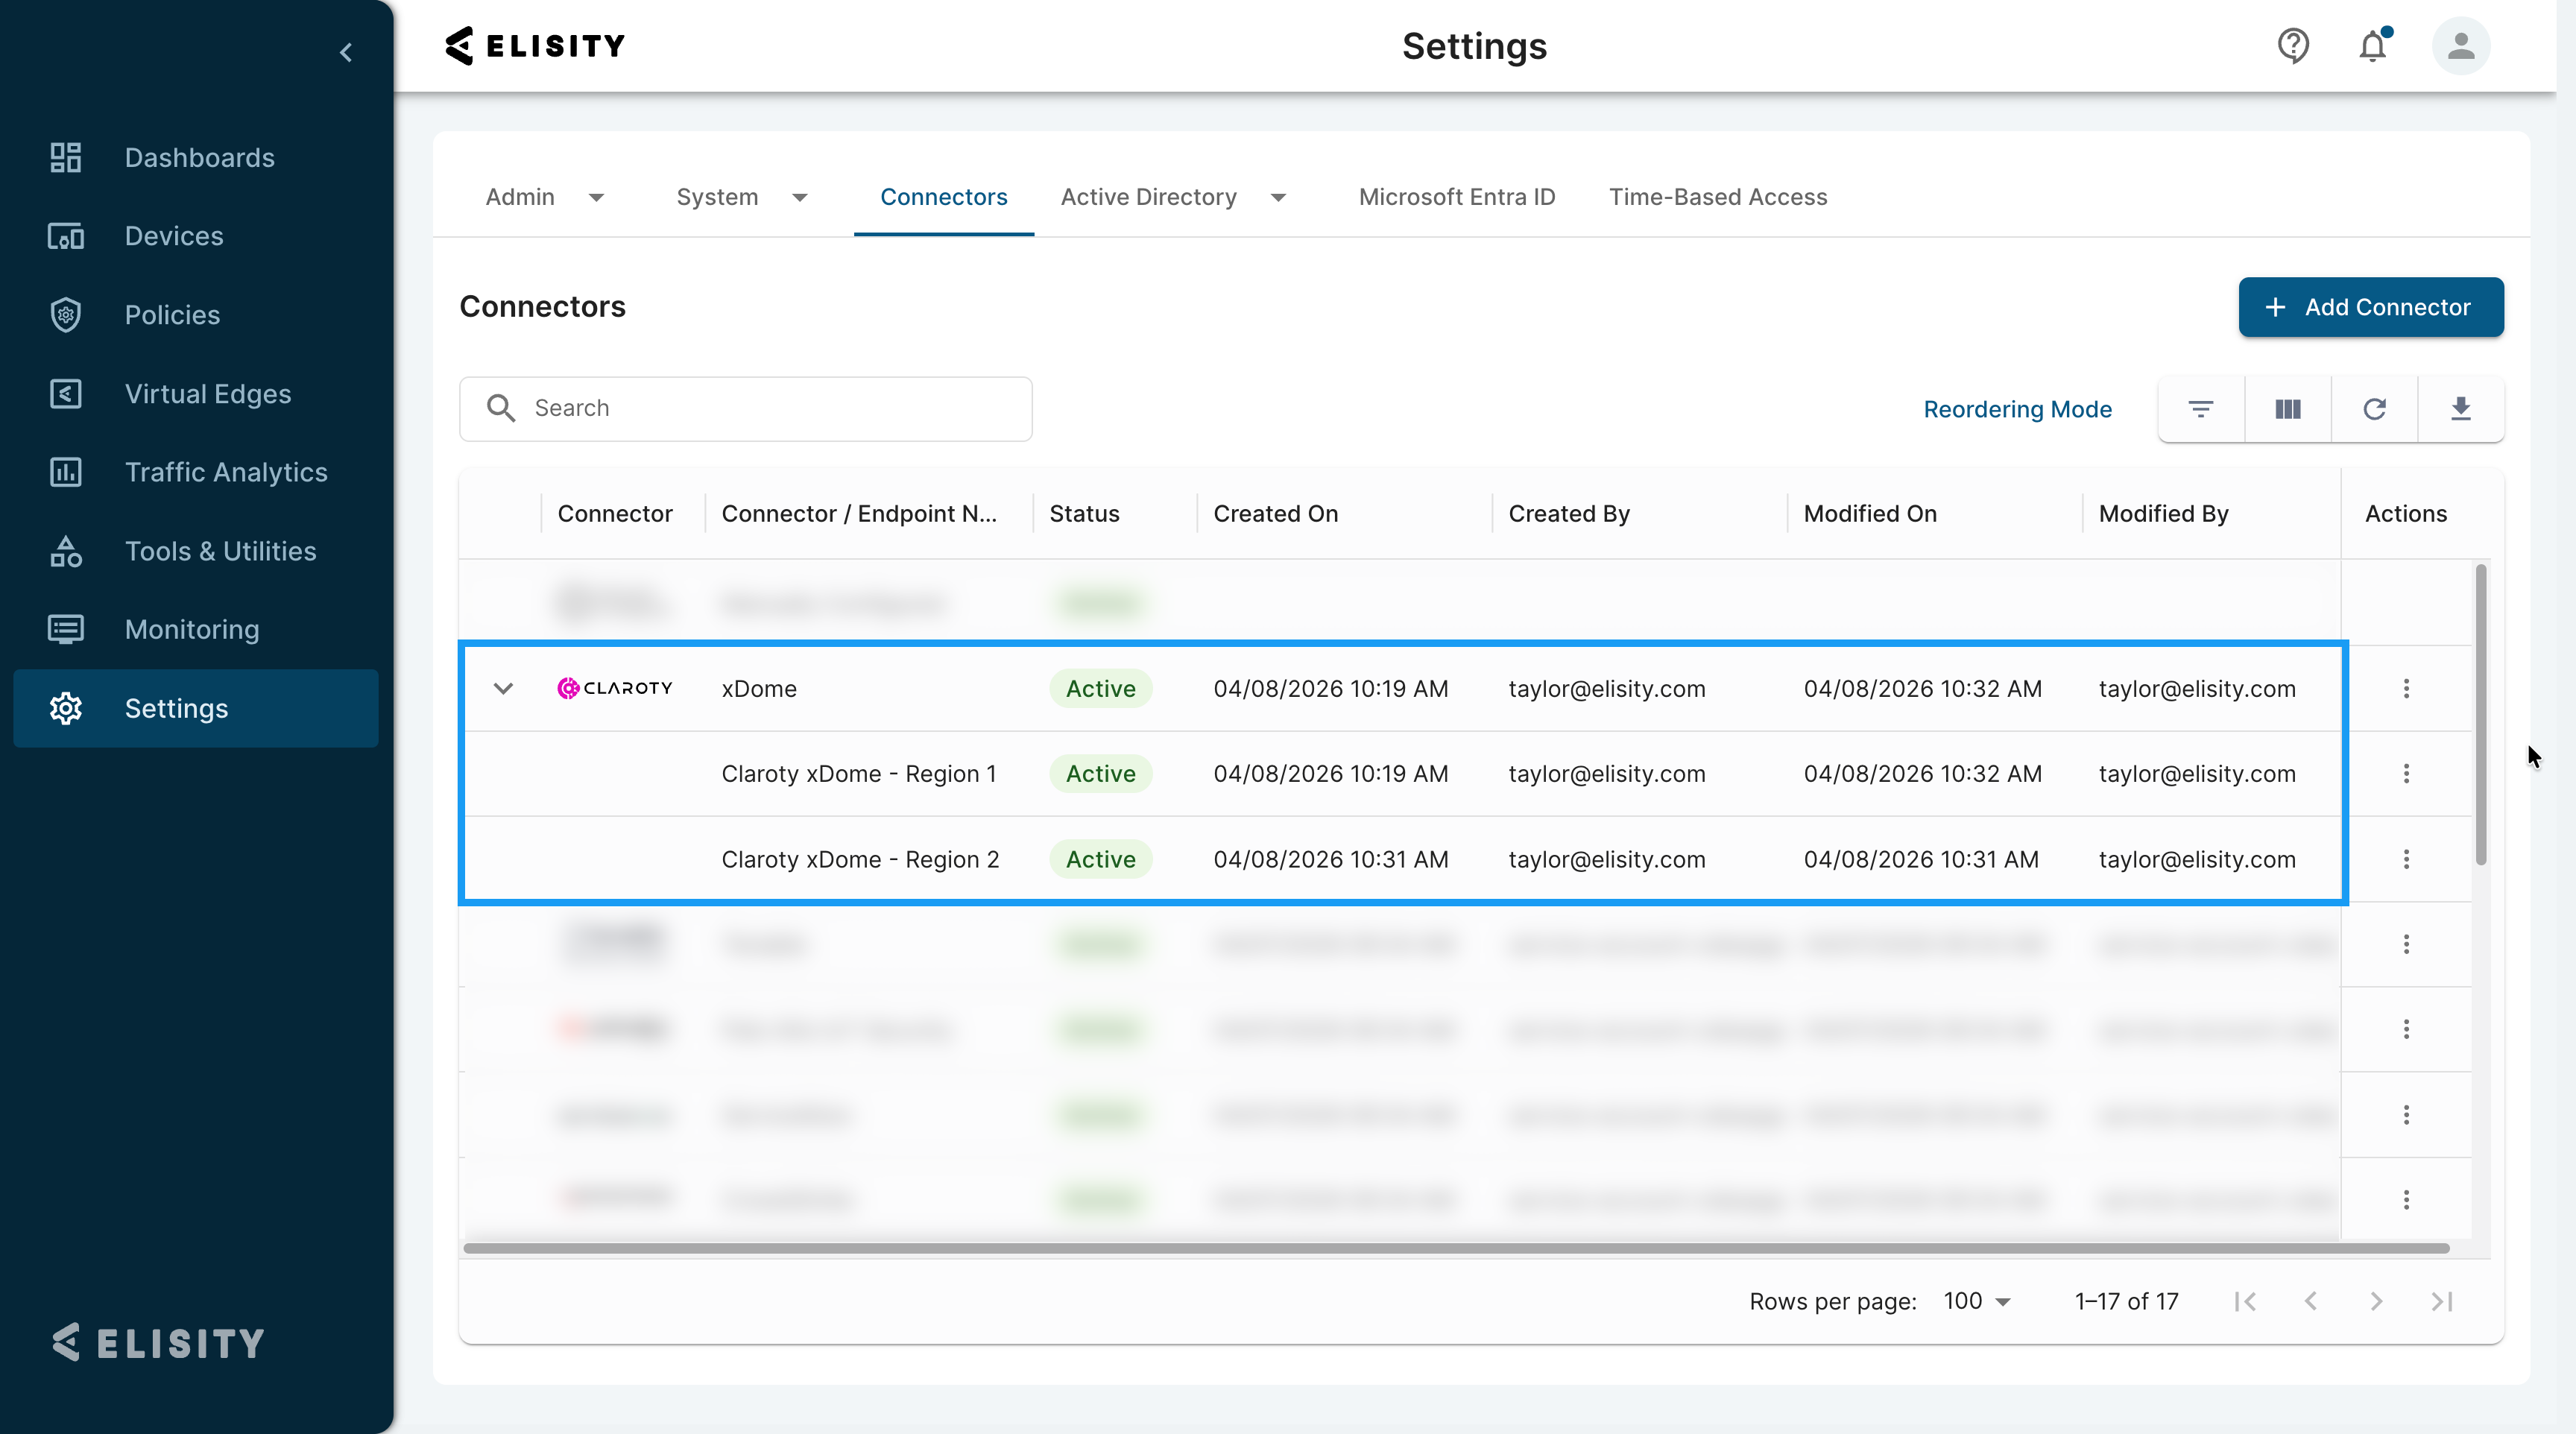
Task: Open the notifications bell
Action: click(2373, 46)
